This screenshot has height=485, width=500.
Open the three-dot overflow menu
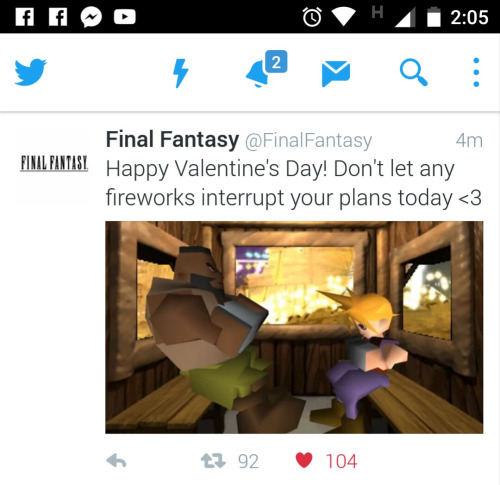476,72
